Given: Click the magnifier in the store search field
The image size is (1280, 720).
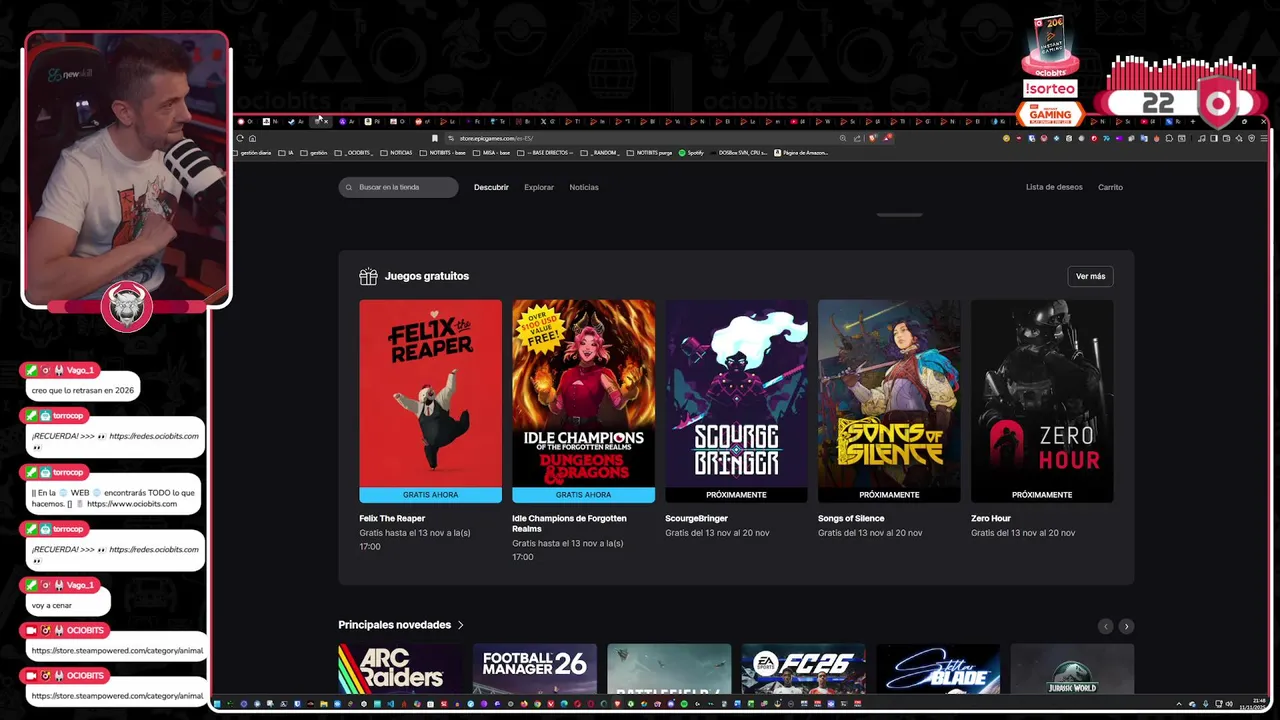Looking at the screenshot, I should pyautogui.click(x=349, y=187).
